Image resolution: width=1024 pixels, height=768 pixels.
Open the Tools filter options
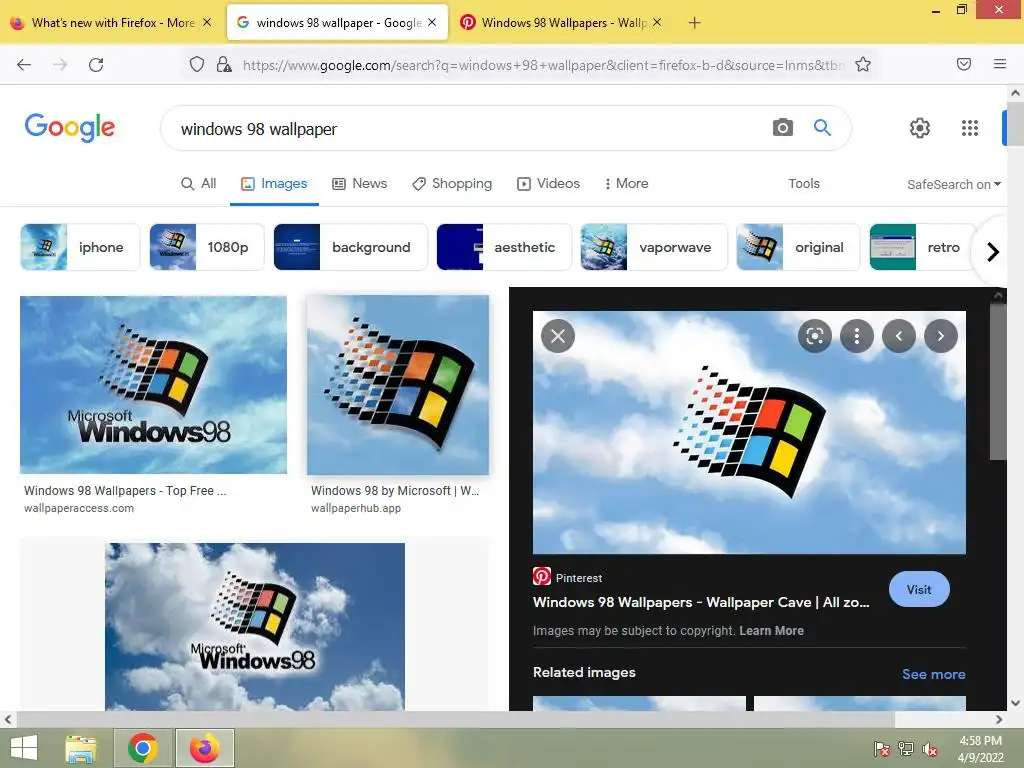[804, 184]
